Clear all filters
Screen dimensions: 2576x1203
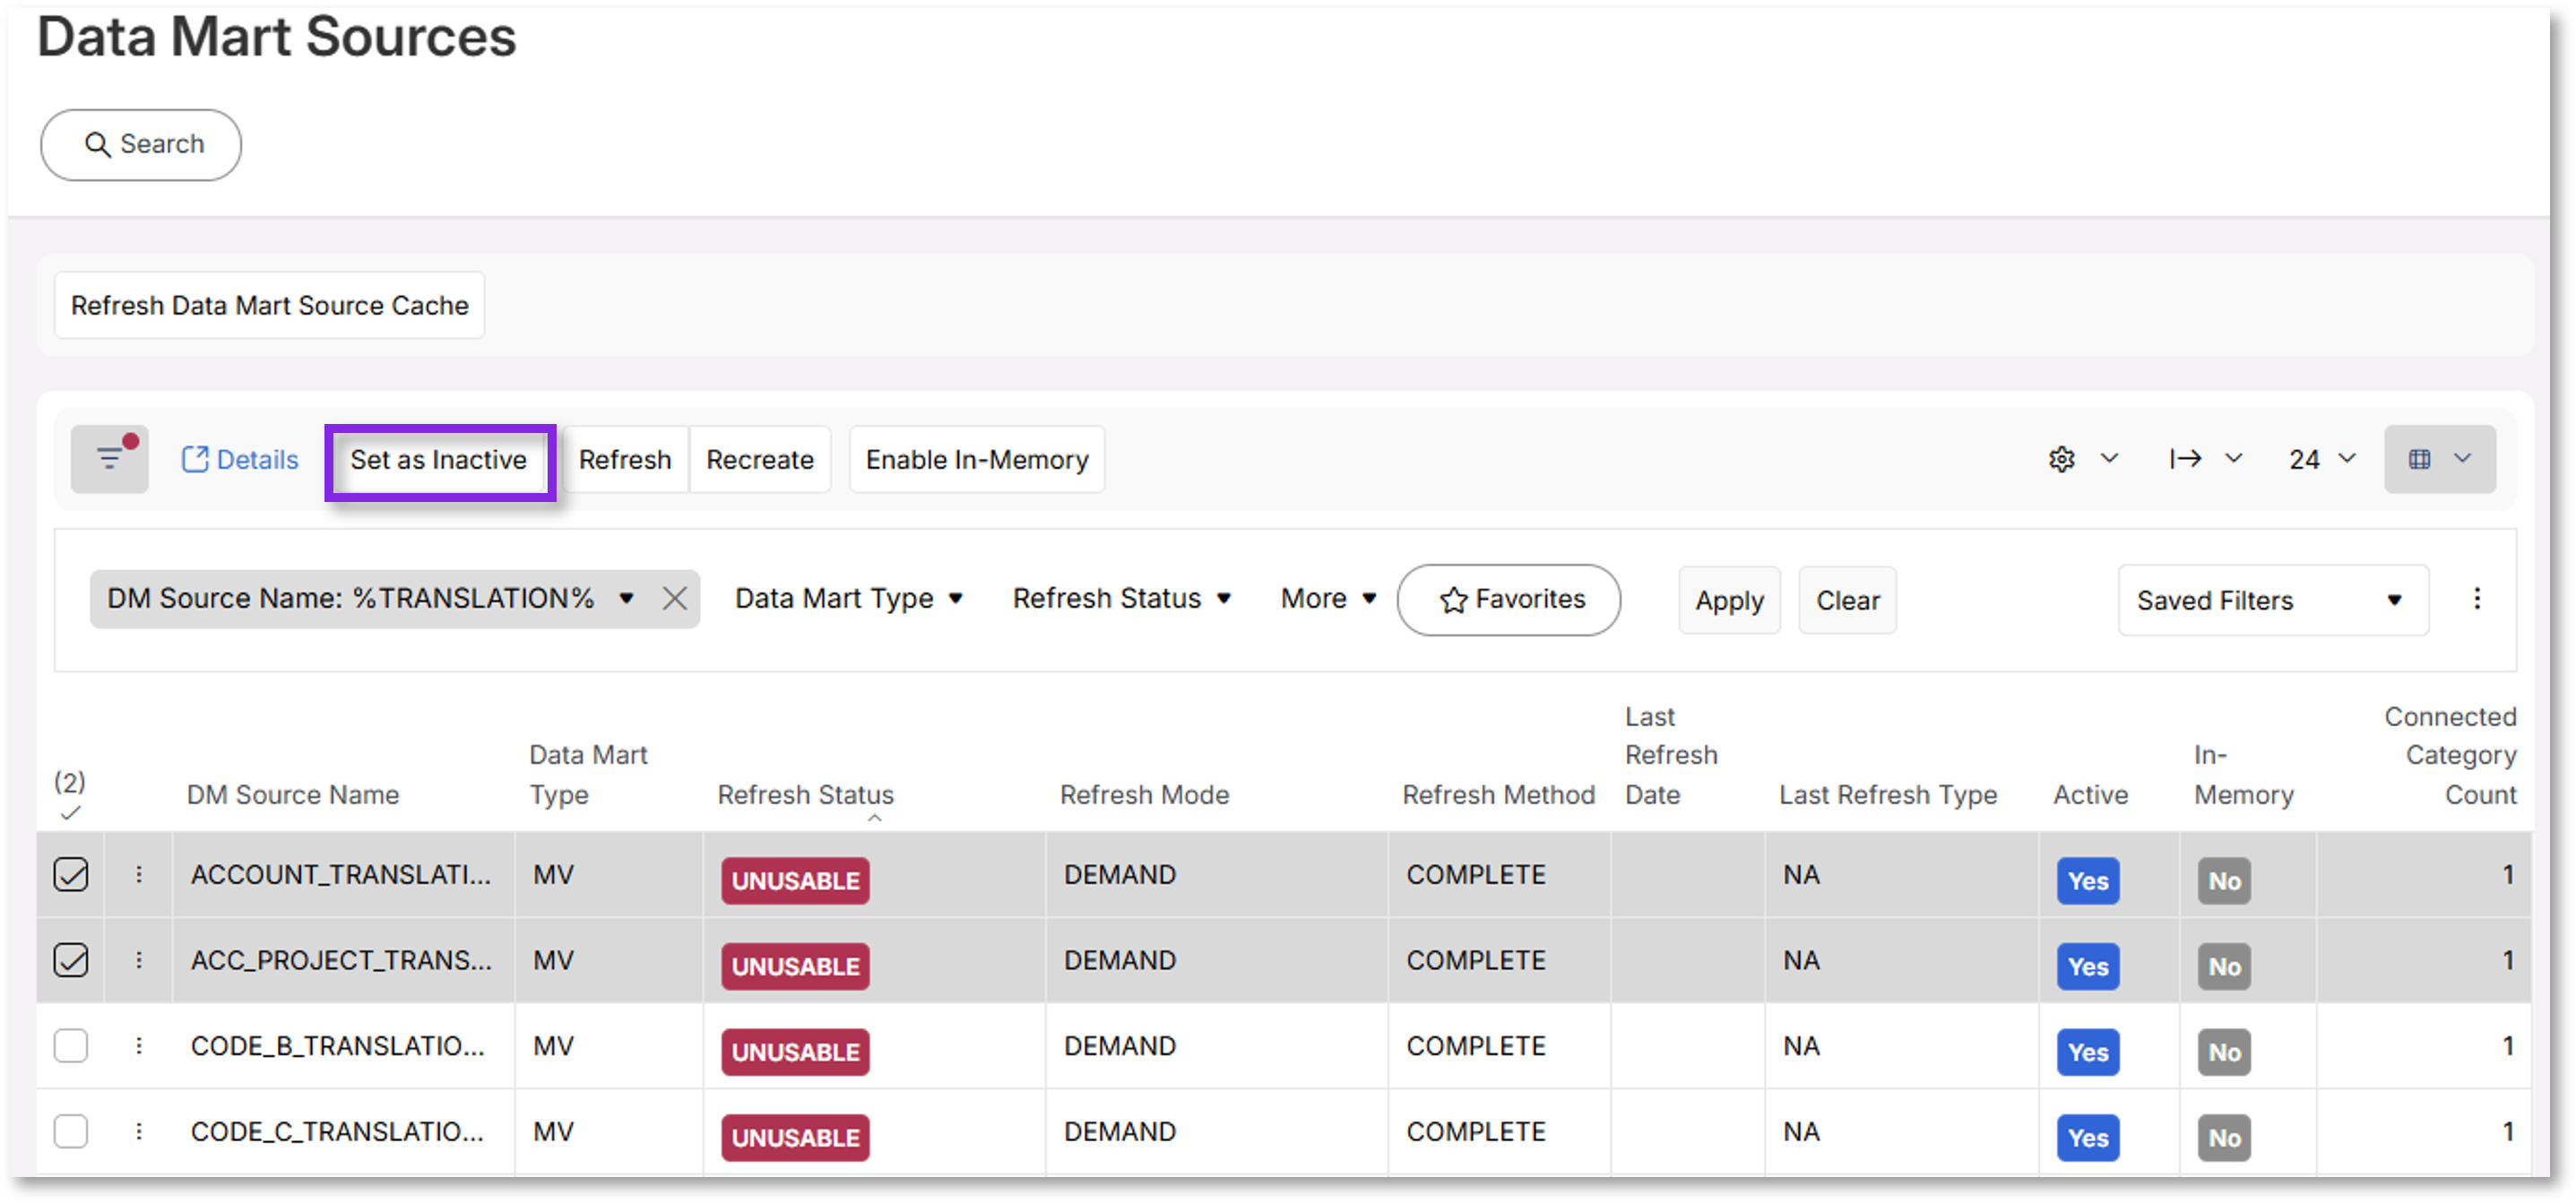coord(1847,600)
